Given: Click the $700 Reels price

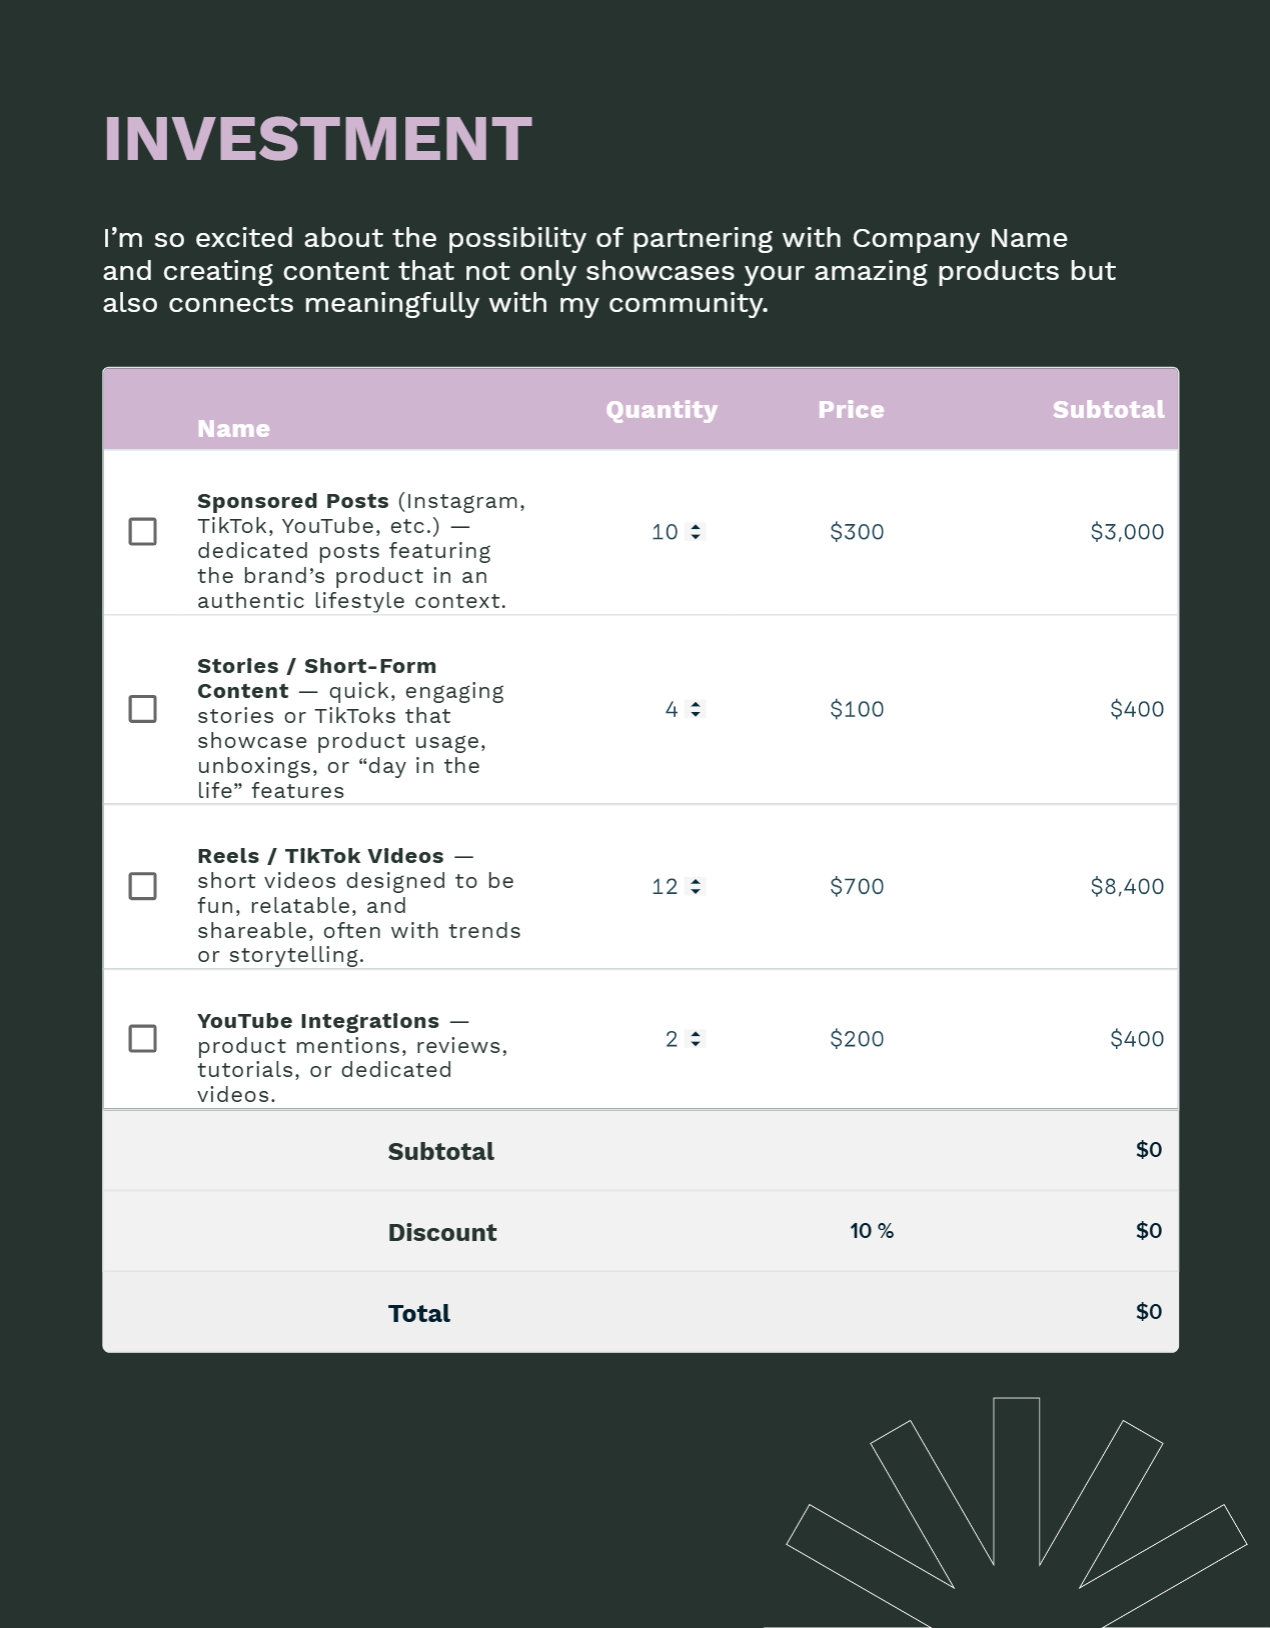Looking at the screenshot, I should coord(856,886).
